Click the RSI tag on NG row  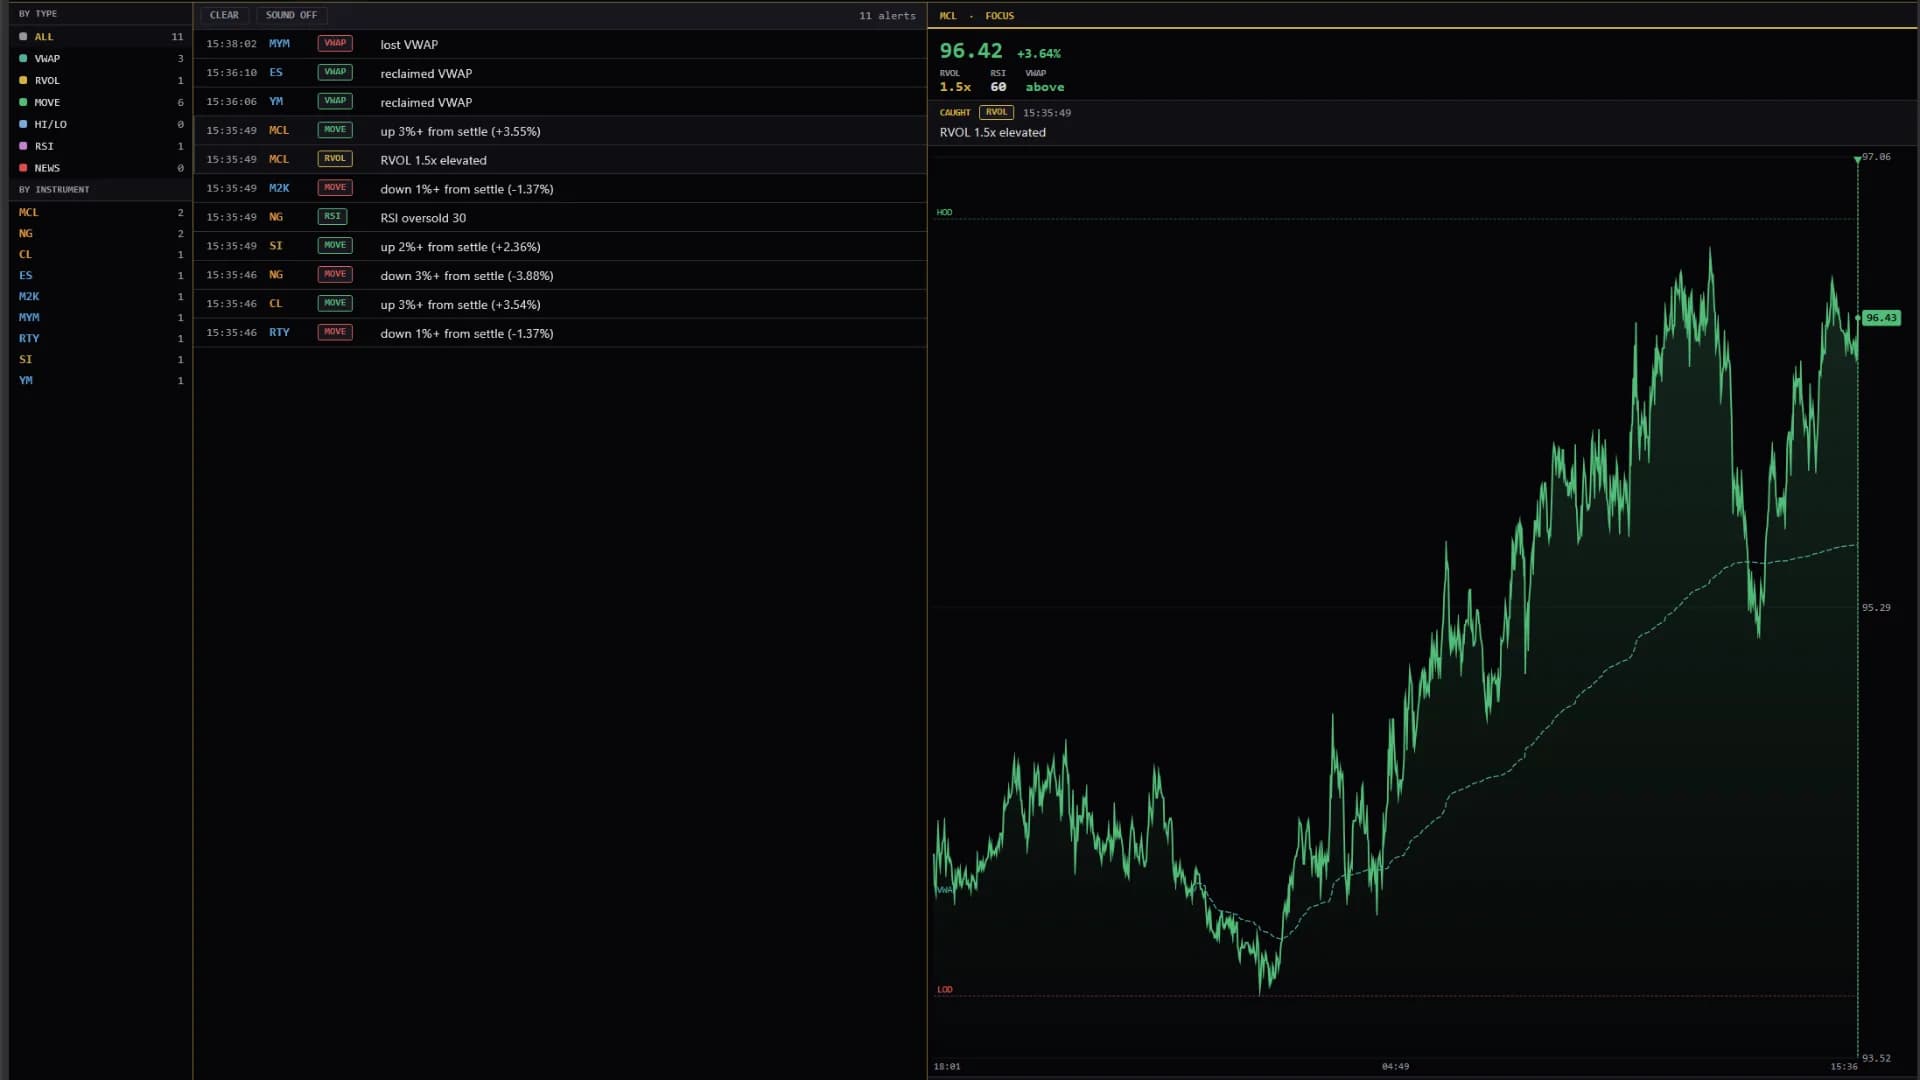(332, 216)
